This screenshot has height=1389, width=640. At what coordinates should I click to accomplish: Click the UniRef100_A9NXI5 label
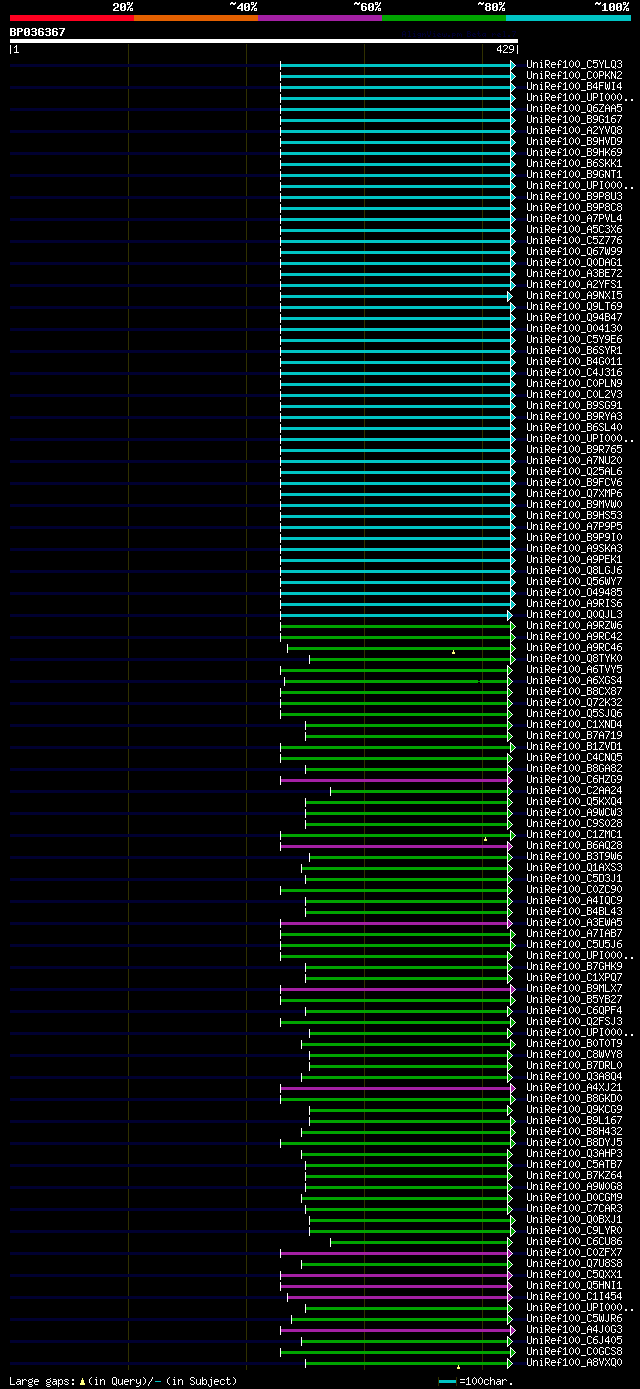point(574,296)
